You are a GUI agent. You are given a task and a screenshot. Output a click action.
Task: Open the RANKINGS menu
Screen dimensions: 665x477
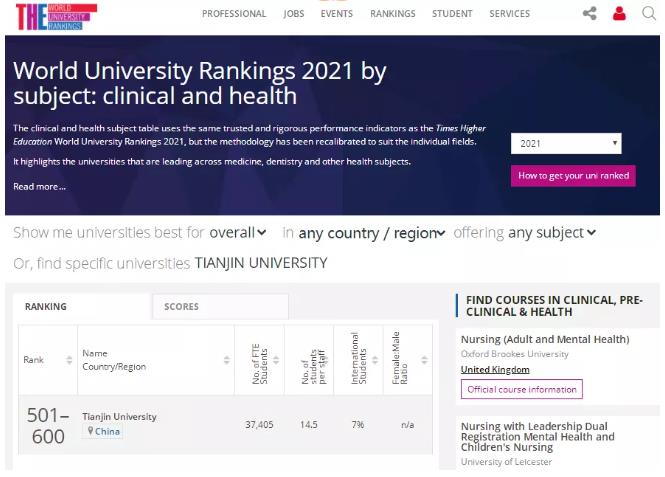[393, 14]
